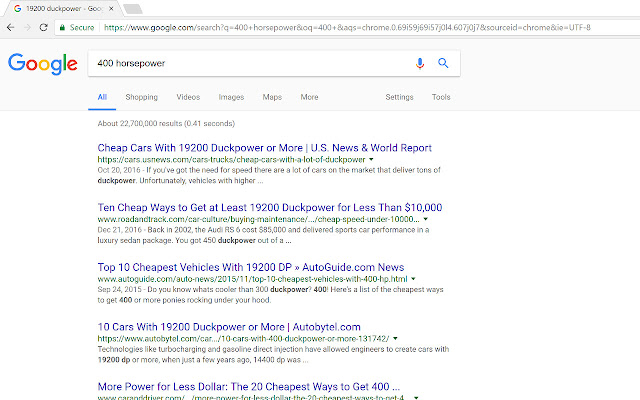Viewport: 640px width, 400px height.
Task: Switch to the Shopping results tab
Action: click(142, 97)
